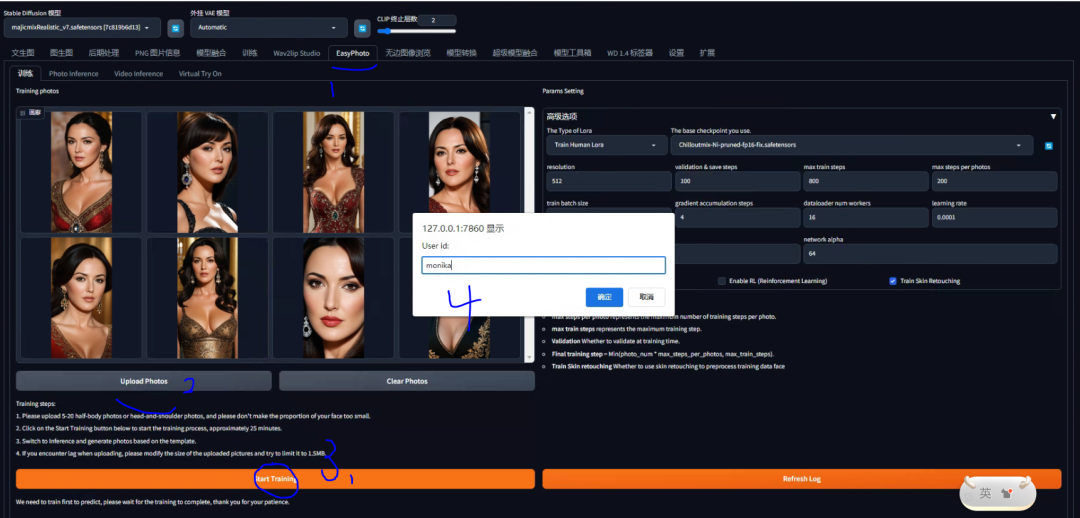The height and width of the screenshot is (518, 1080).
Task: Cancel the User id dialog
Action: [646, 297]
